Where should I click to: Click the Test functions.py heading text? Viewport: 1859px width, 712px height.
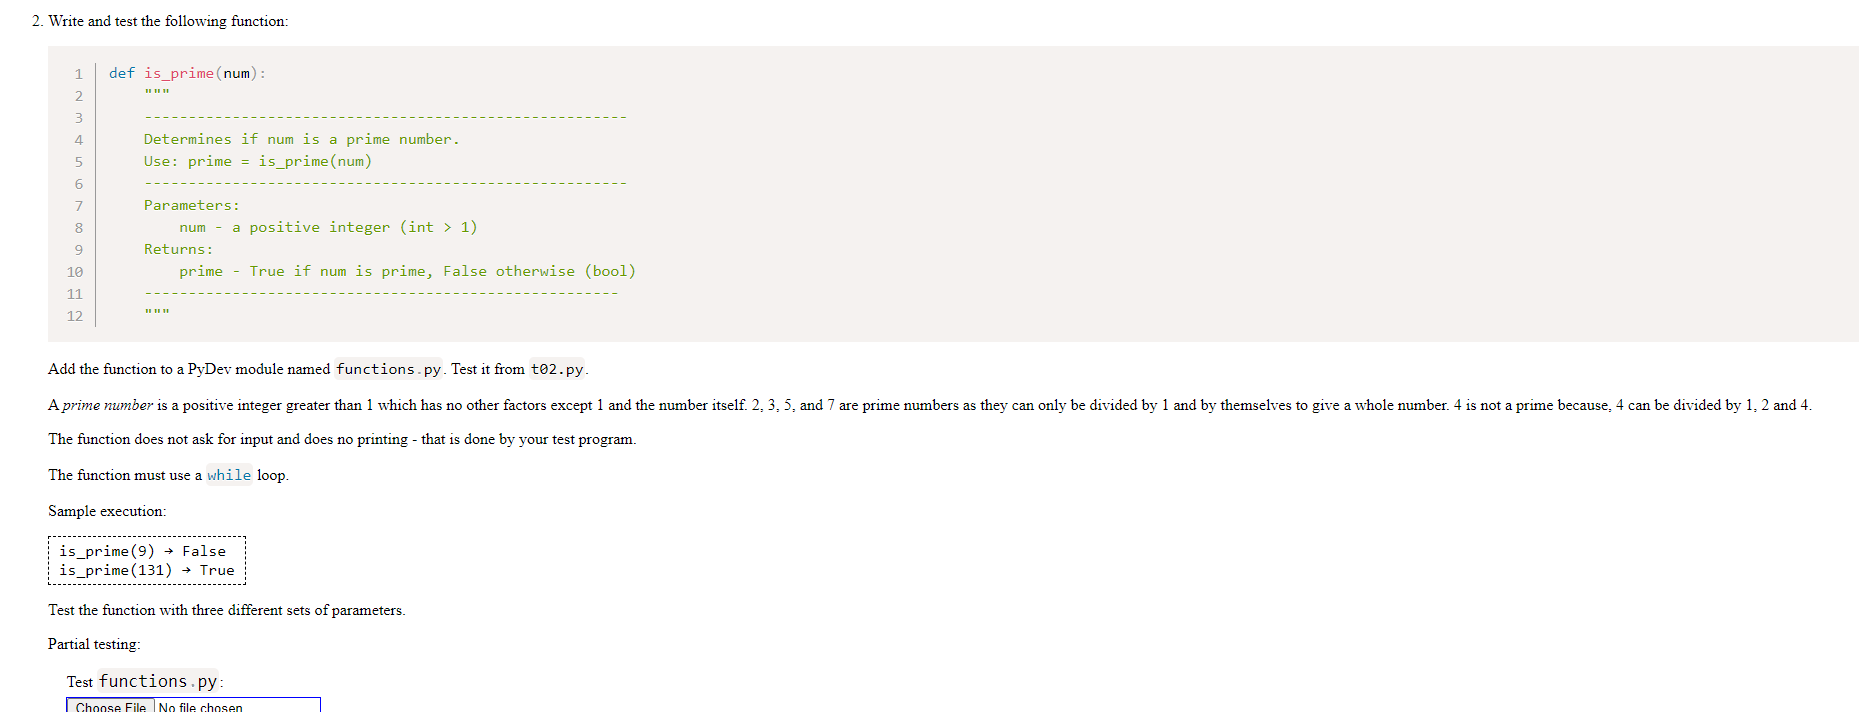(x=146, y=681)
